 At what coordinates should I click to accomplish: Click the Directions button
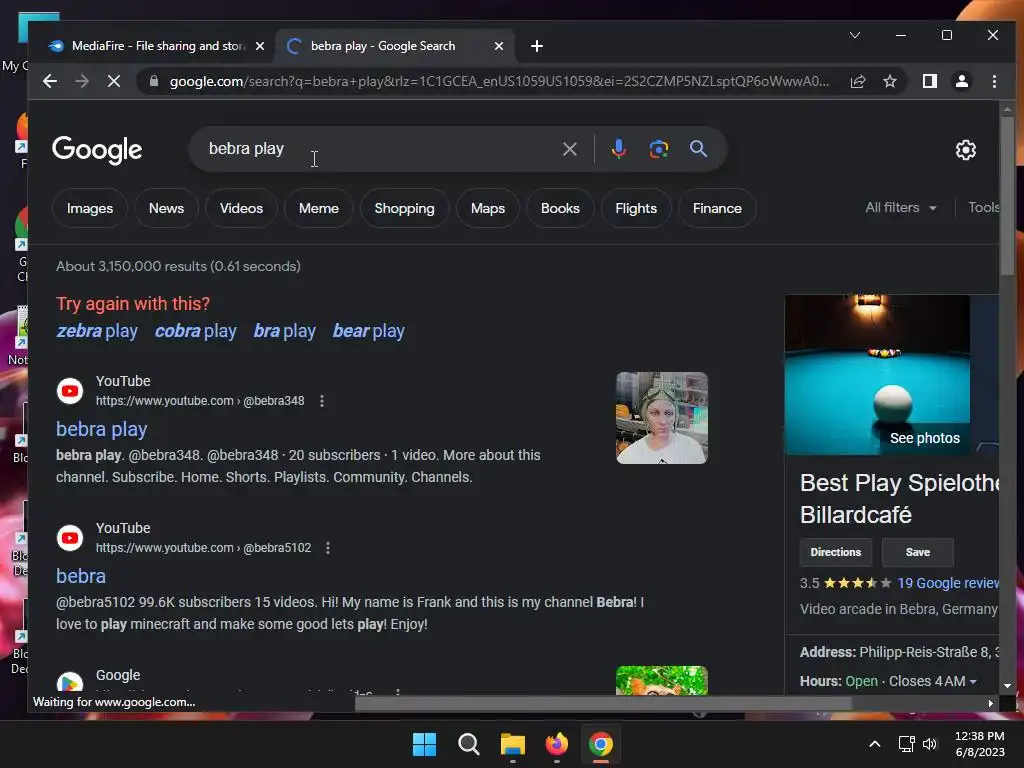(835, 552)
